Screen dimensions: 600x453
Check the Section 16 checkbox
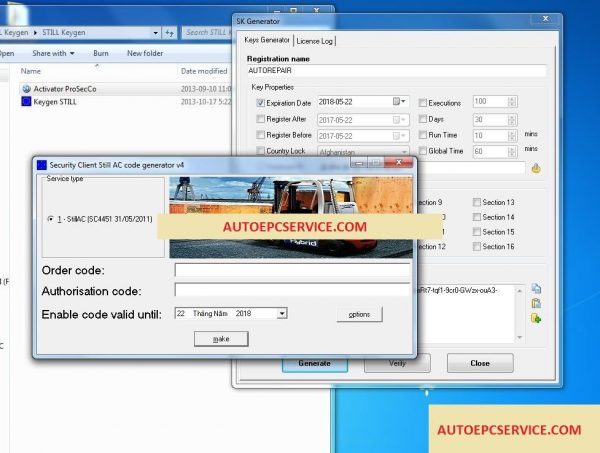point(477,246)
